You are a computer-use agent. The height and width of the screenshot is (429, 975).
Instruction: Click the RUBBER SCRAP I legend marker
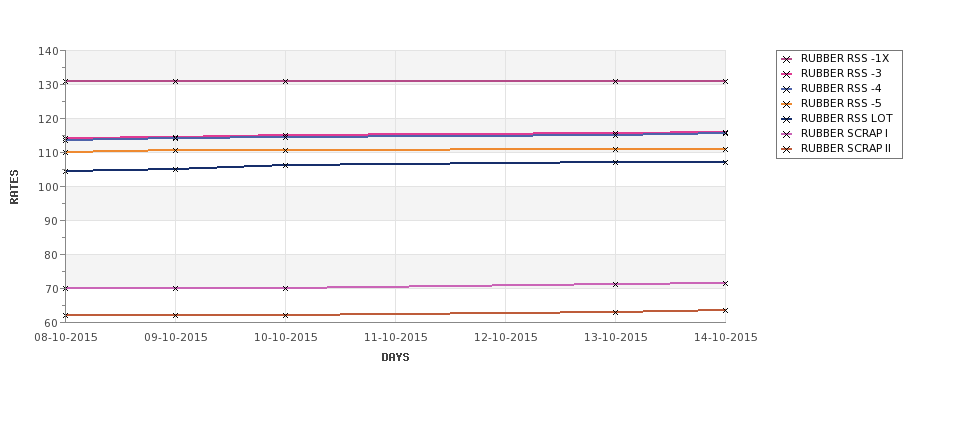(x=787, y=134)
